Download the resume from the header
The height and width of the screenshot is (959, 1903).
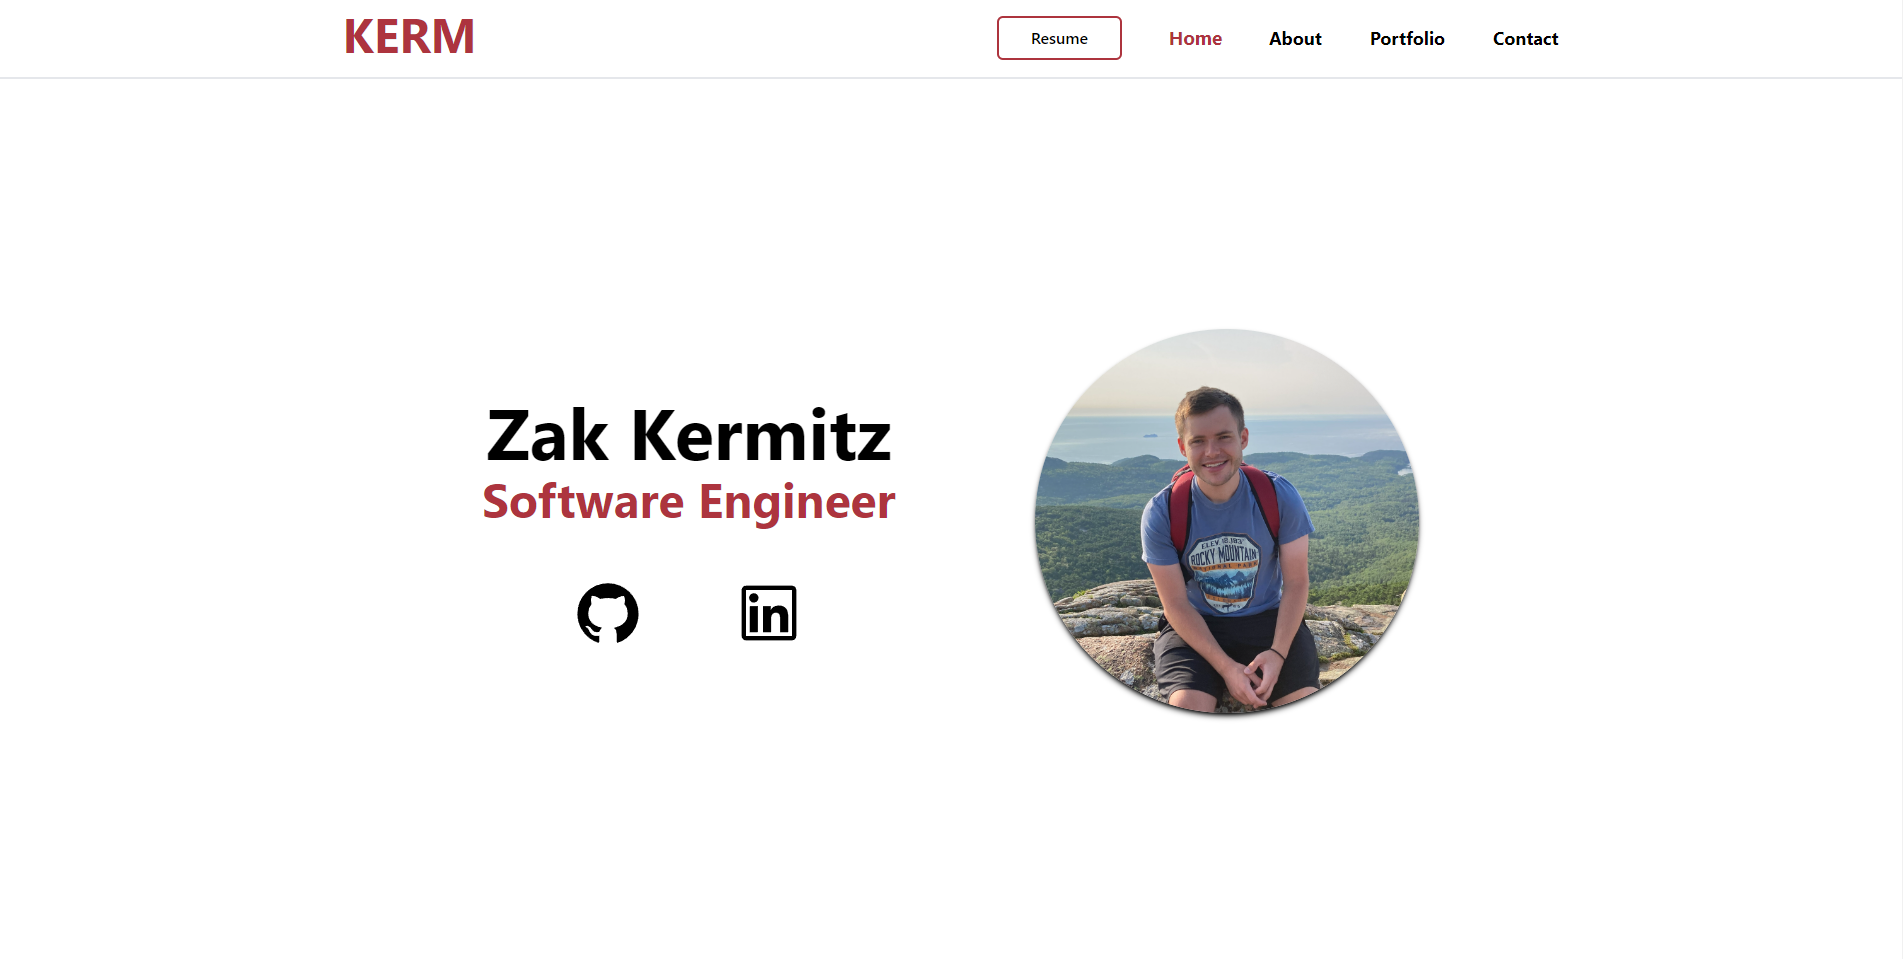(x=1059, y=38)
